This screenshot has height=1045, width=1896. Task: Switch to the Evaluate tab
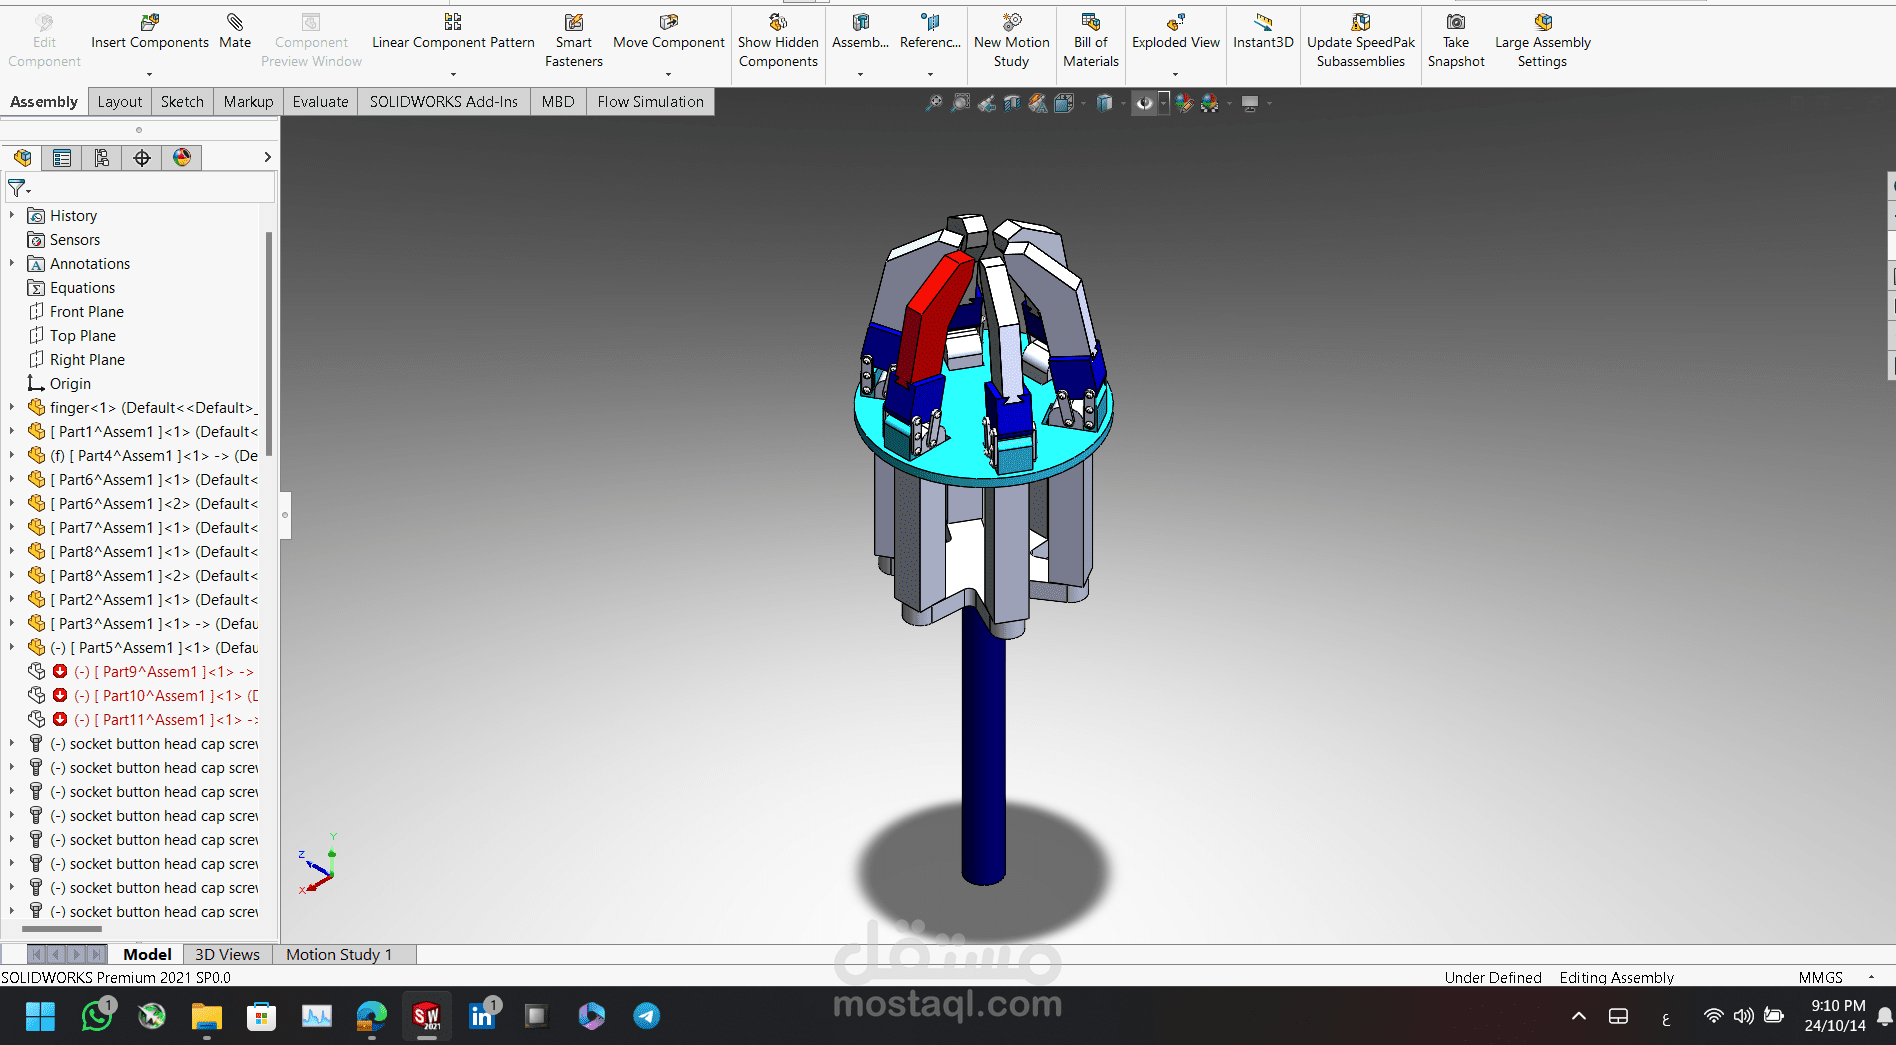click(x=320, y=102)
